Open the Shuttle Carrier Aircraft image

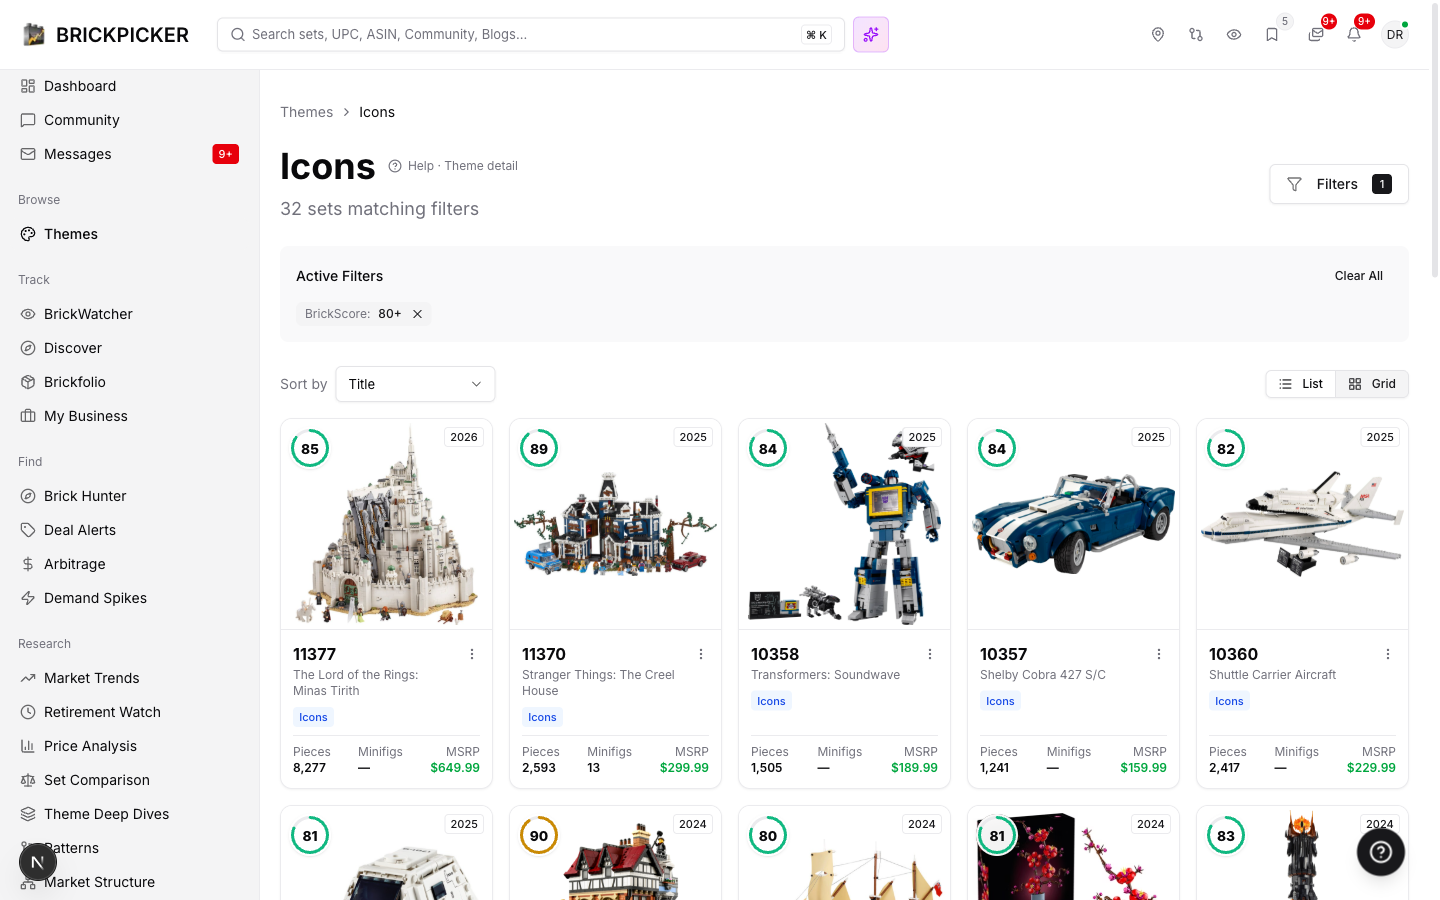pyautogui.click(x=1303, y=524)
